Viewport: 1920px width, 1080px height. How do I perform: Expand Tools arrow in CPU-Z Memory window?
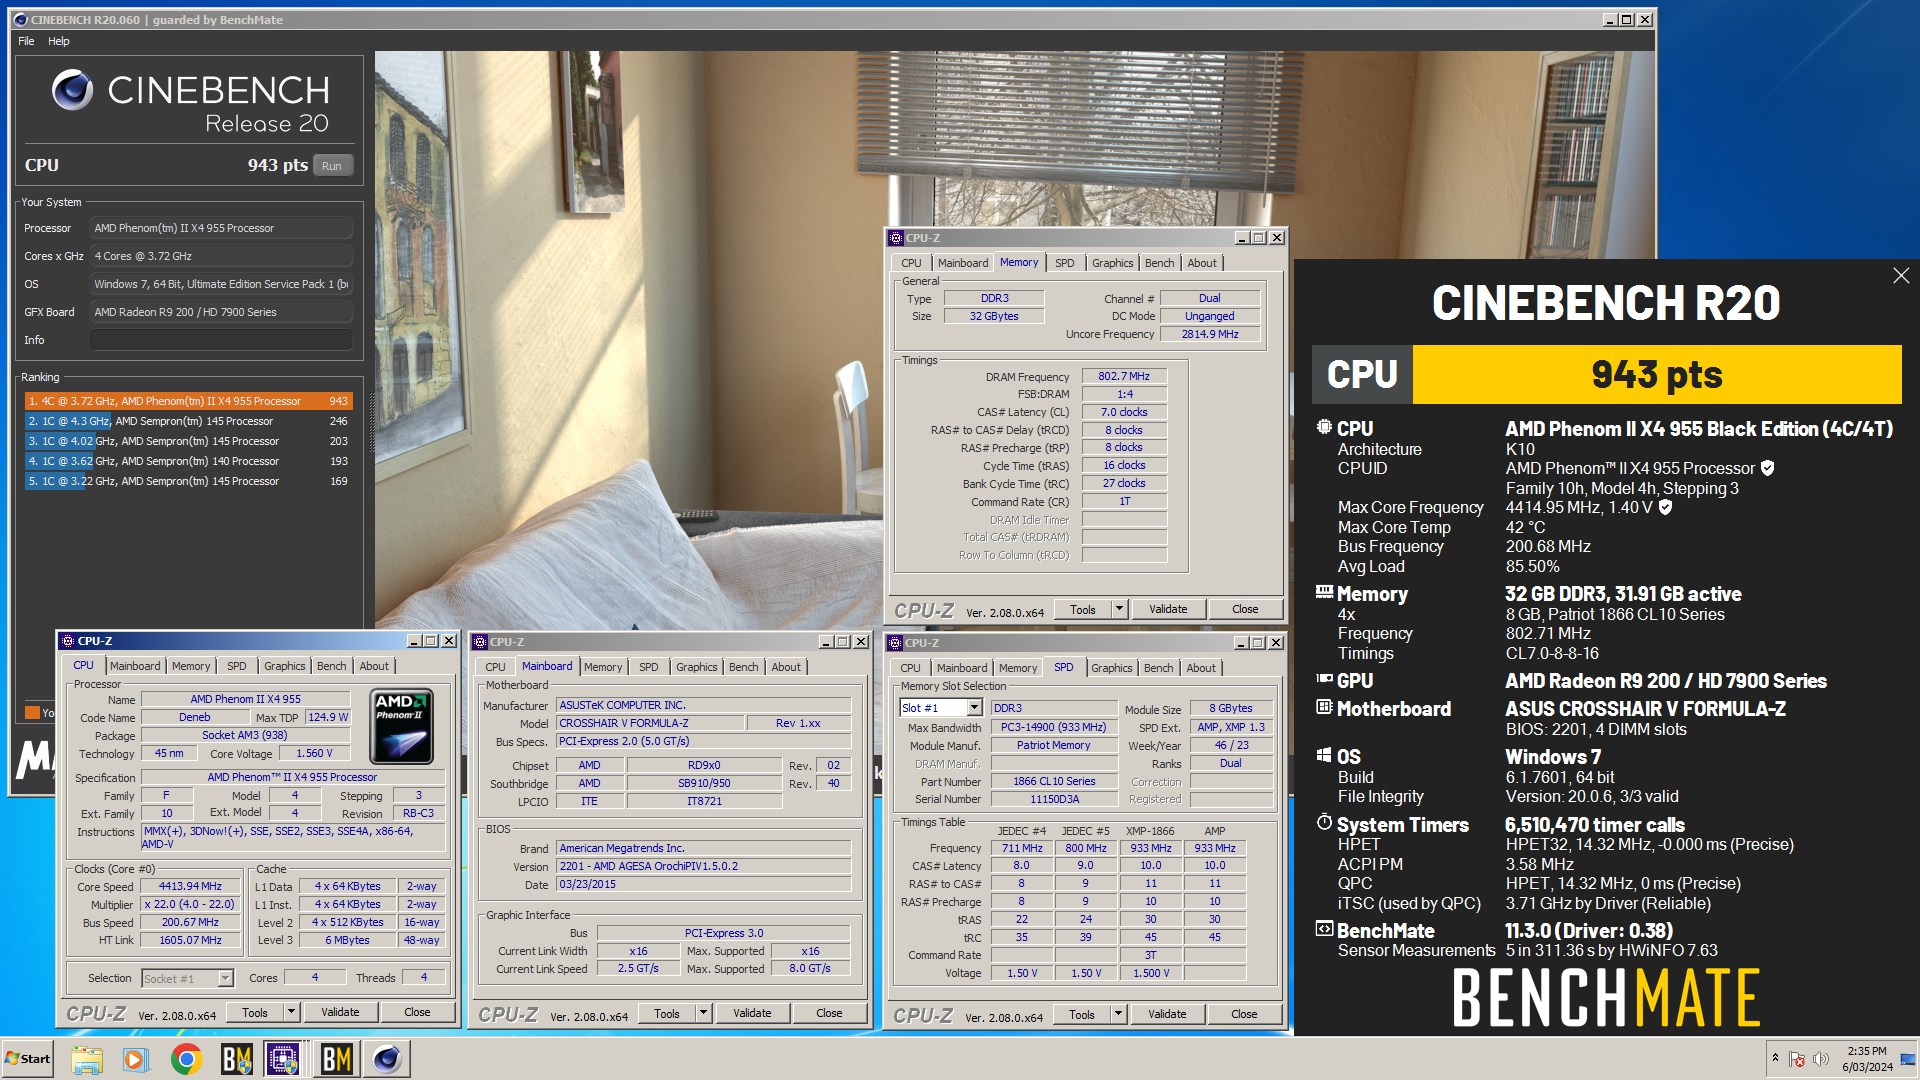[x=1119, y=609]
